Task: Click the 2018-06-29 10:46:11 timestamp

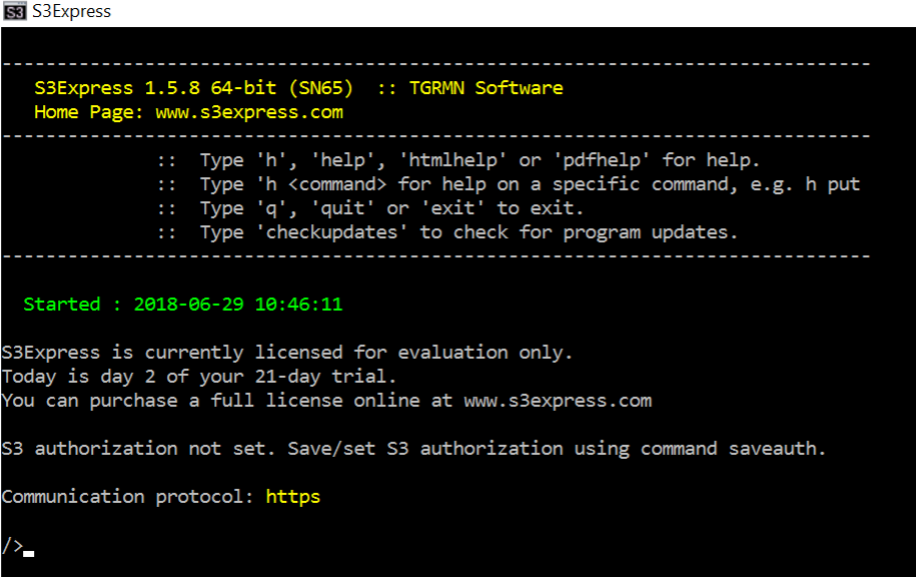Action: pyautogui.click(x=238, y=304)
